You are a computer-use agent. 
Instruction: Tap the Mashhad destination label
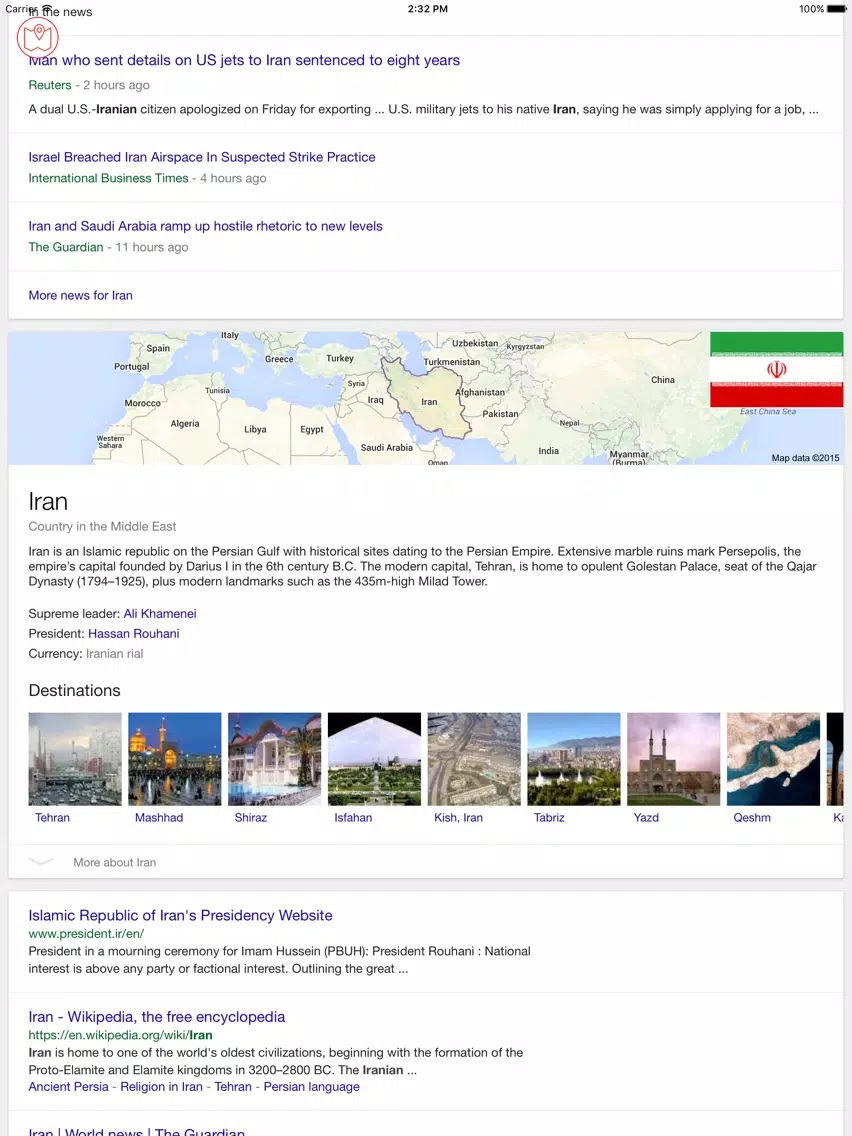[159, 818]
